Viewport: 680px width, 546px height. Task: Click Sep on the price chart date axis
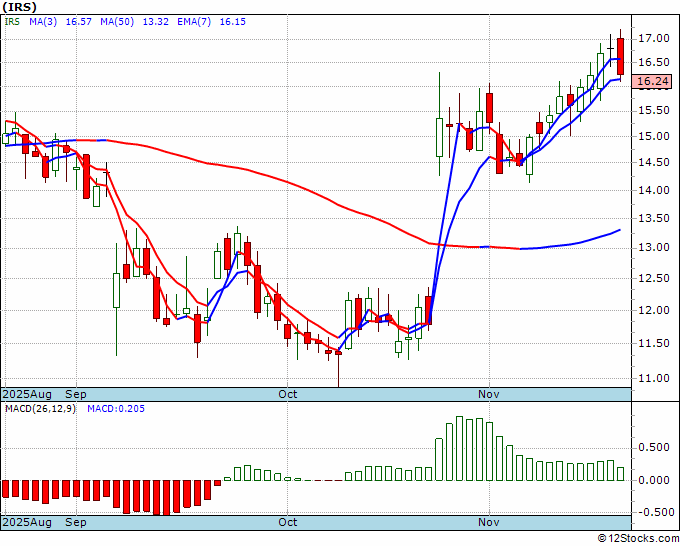point(76,394)
